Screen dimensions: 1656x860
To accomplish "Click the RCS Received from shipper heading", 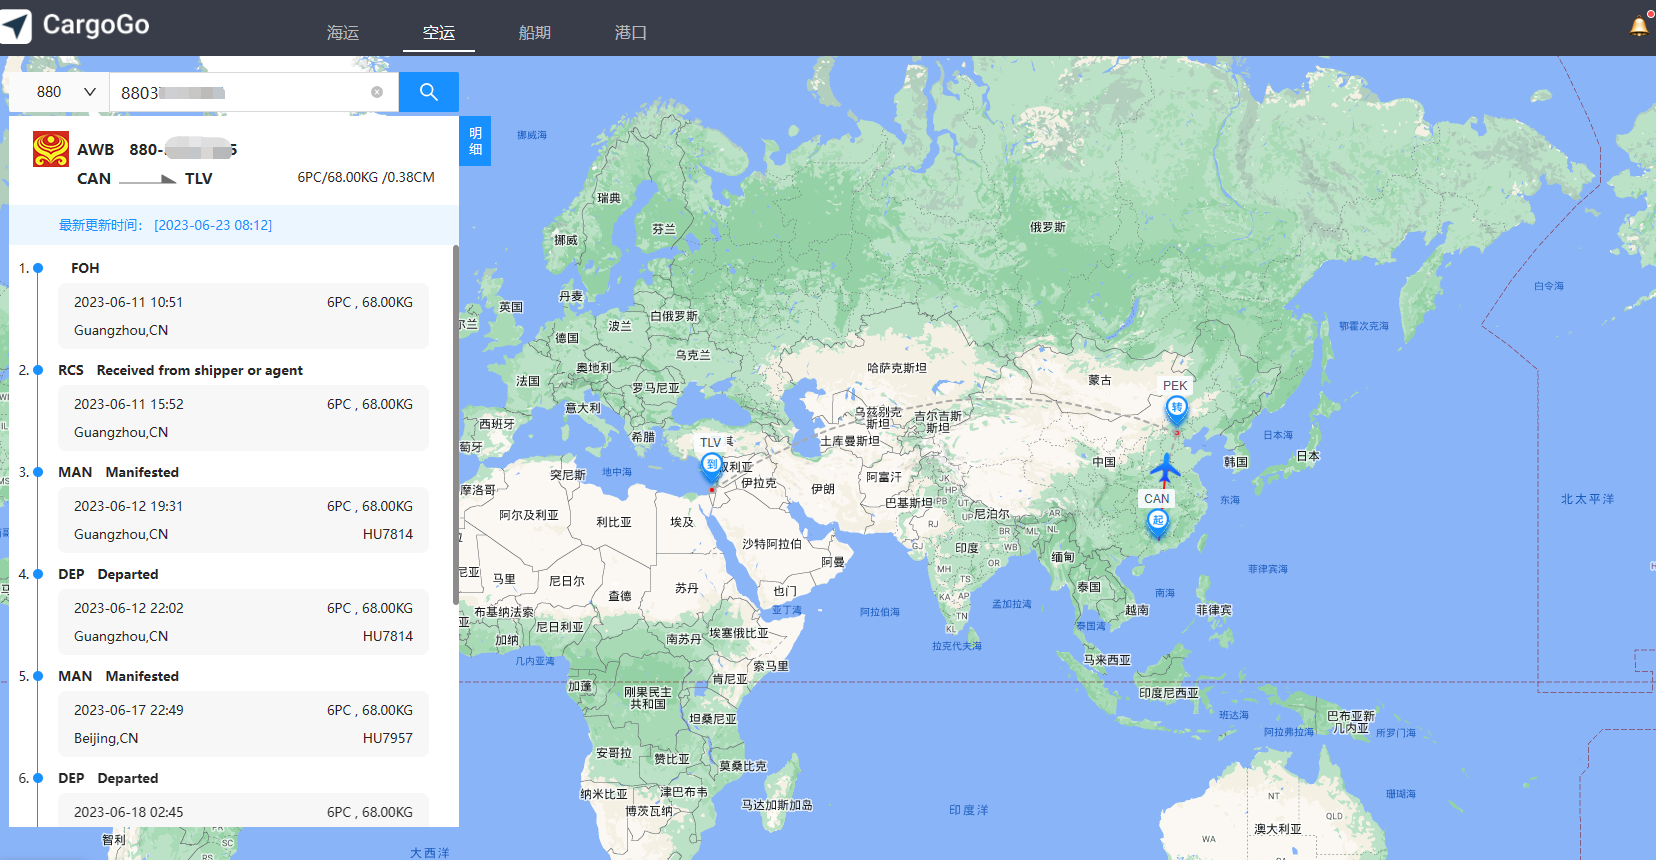I will point(180,370).
